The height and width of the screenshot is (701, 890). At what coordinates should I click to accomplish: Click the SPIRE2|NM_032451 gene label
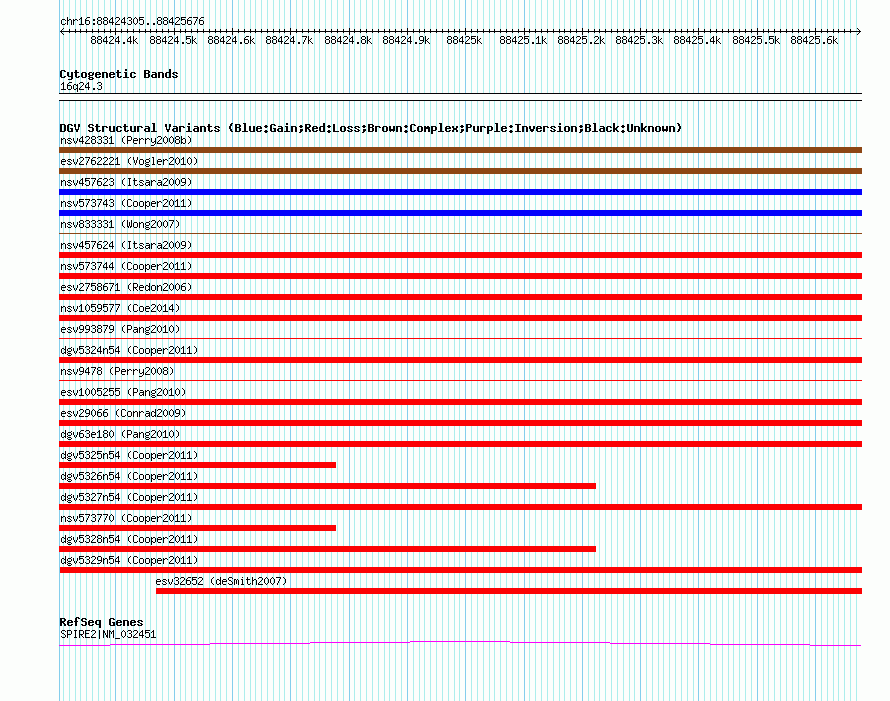click(x=108, y=635)
